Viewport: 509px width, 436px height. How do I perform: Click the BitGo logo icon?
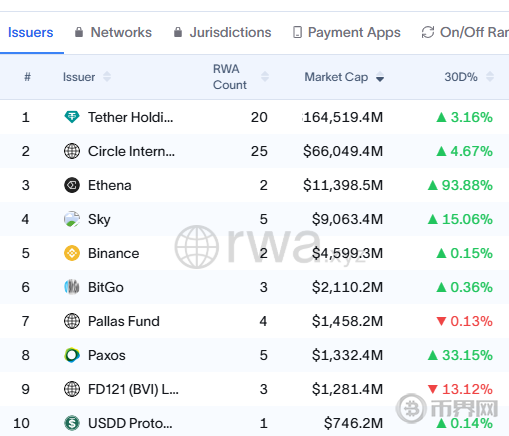72,287
